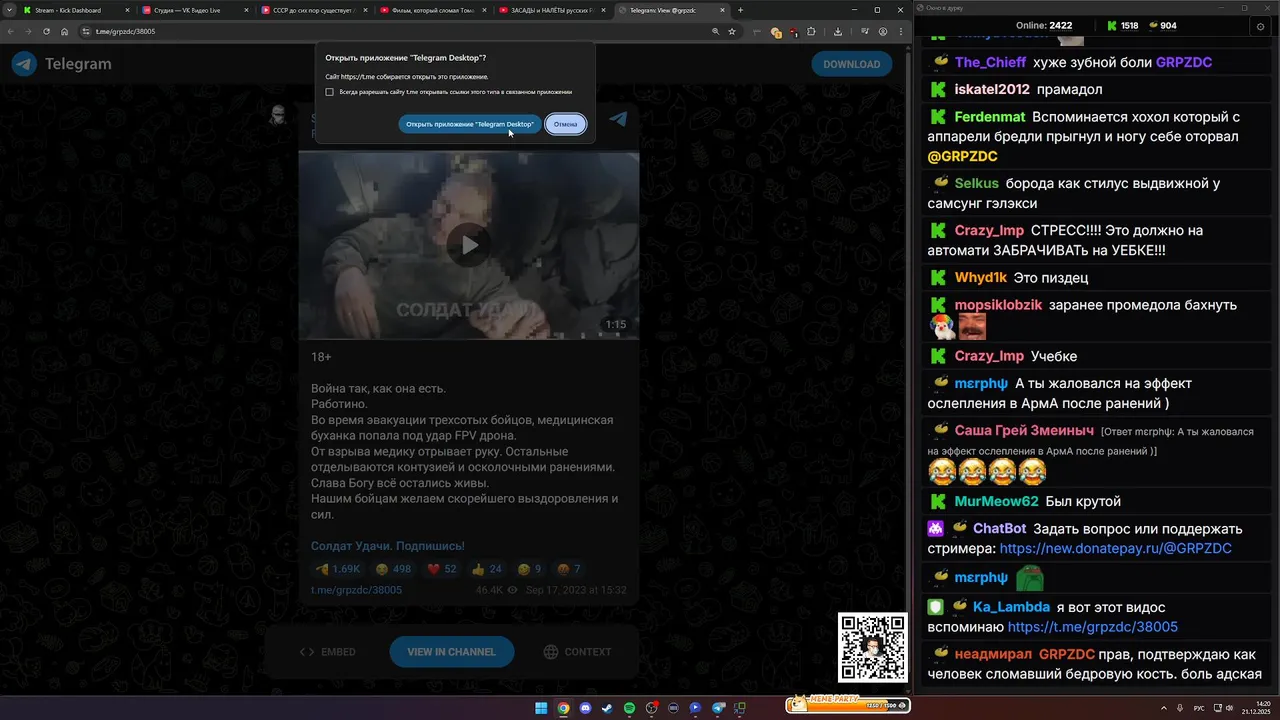Switch the РУС keyboard language indicator
Viewport: 1280px width, 720px height.
click(x=1199, y=708)
